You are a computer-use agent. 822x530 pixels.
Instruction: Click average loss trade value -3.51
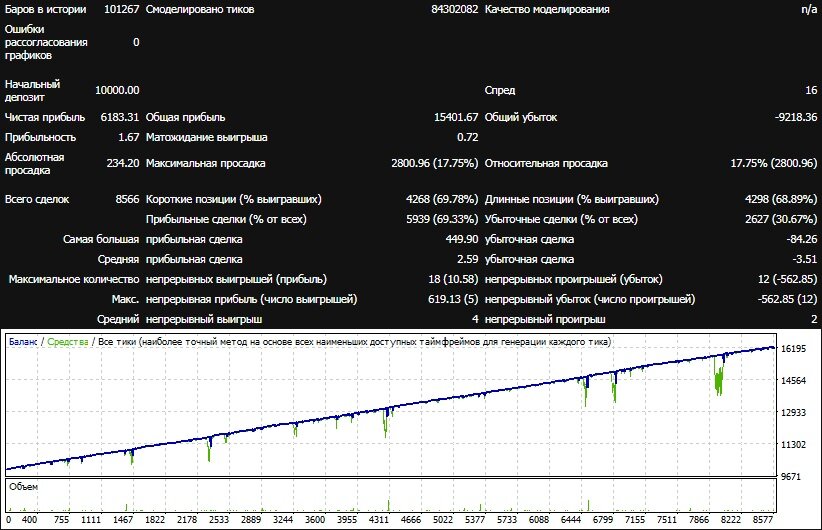(805, 259)
